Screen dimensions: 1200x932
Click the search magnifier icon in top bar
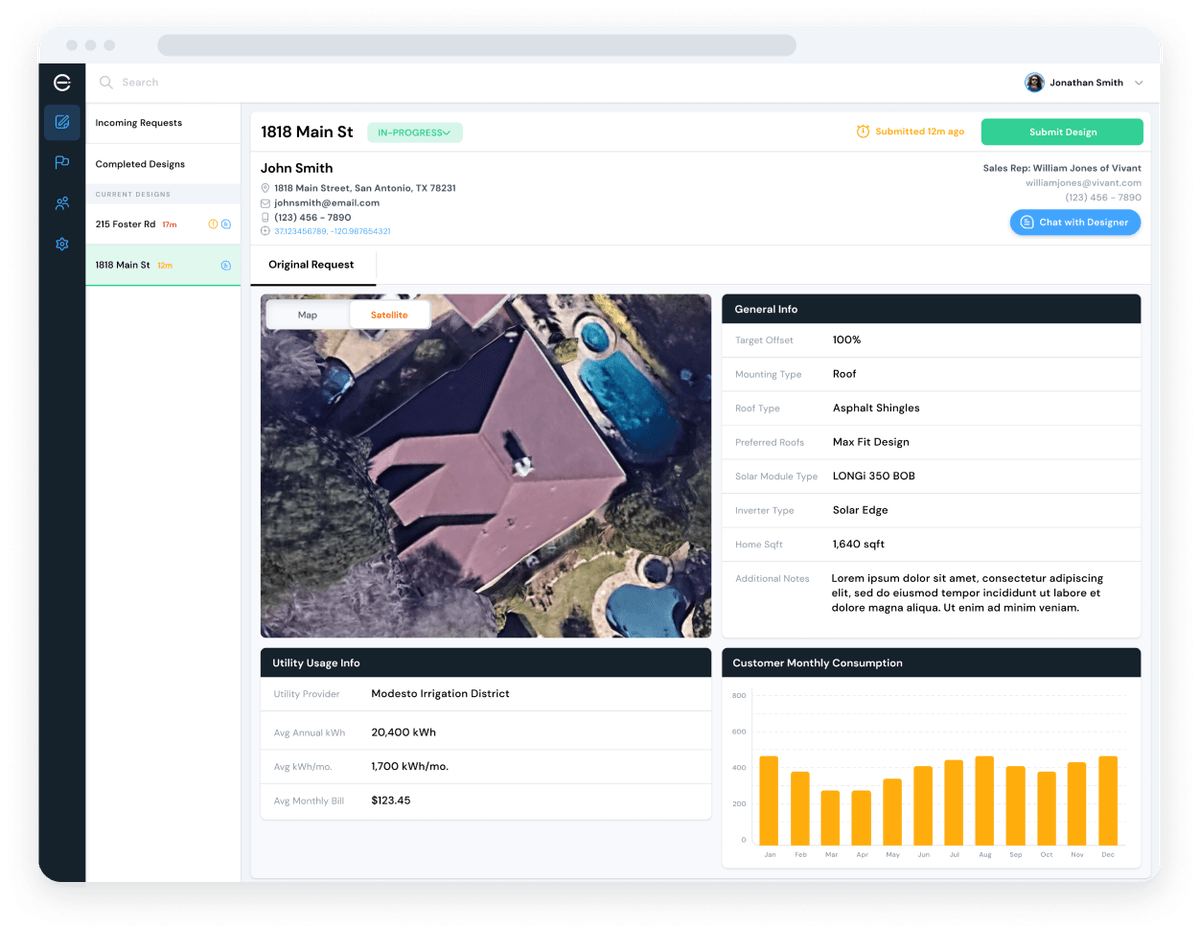[x=106, y=82]
